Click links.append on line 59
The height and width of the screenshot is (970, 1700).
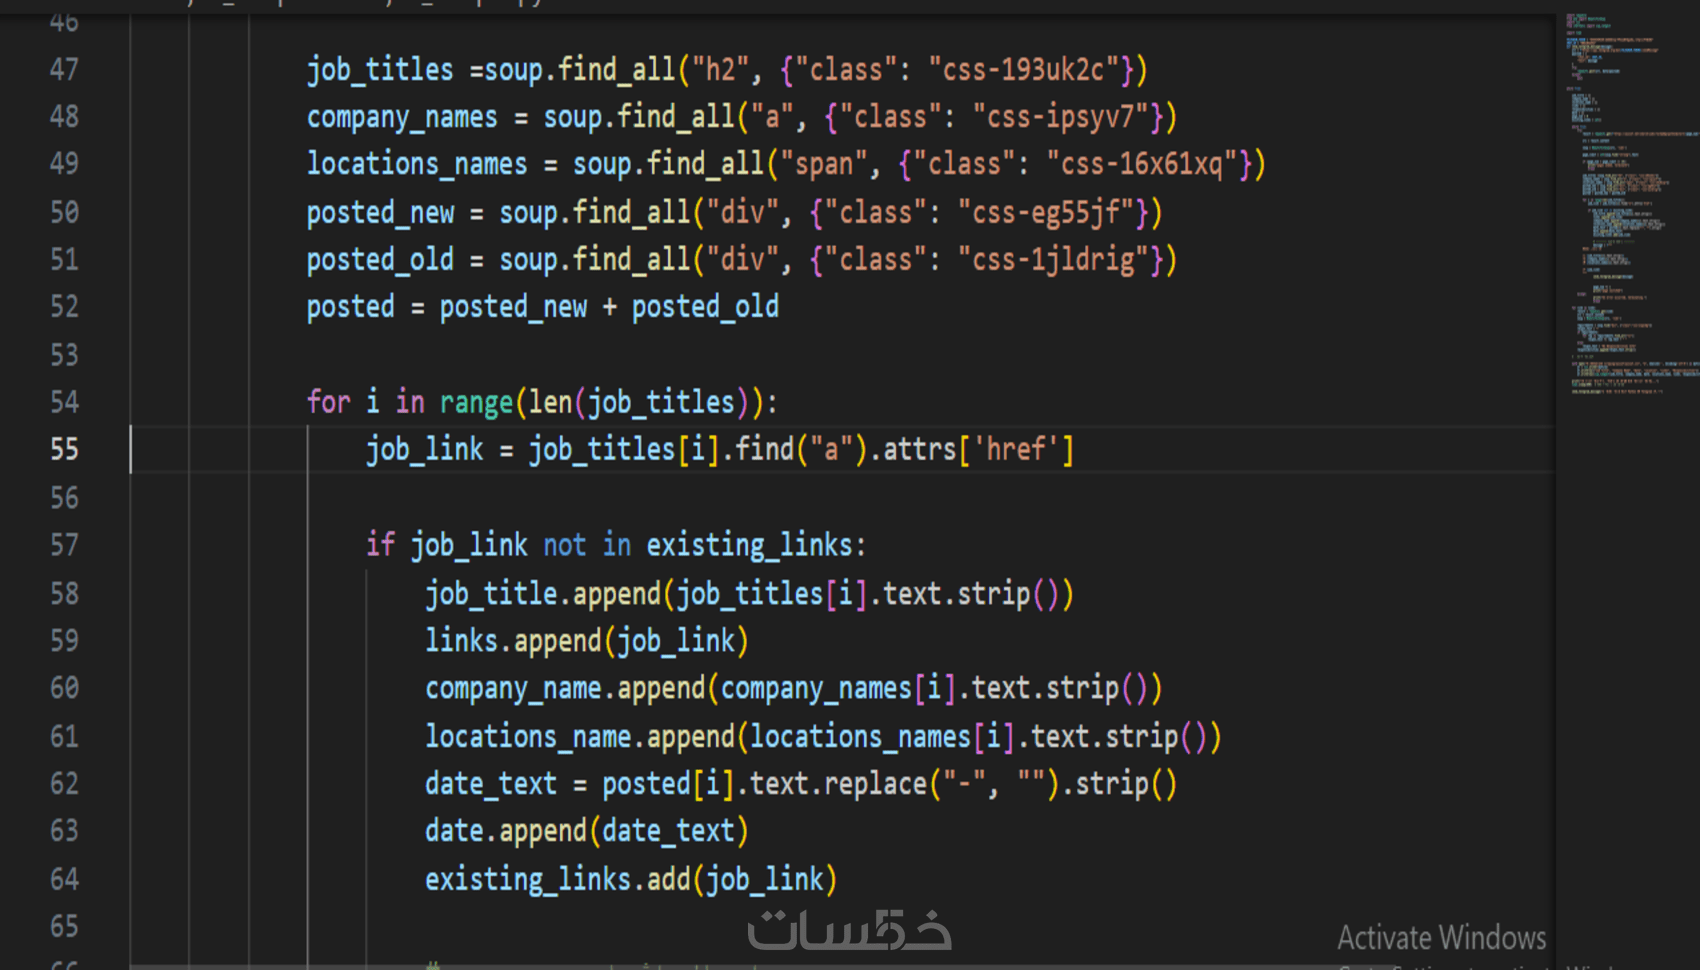coord(513,640)
